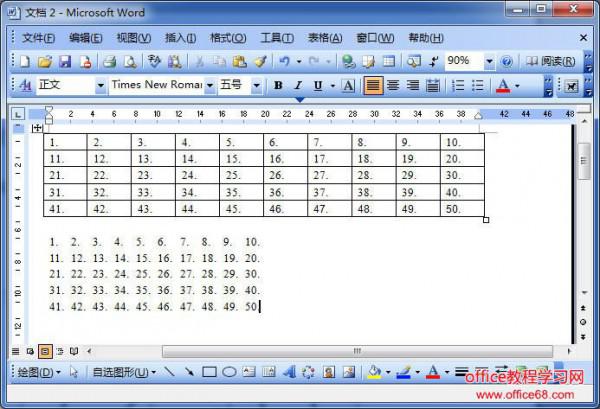Open the 帮助(H) menu
The width and height of the screenshot is (600, 409).
(426, 38)
